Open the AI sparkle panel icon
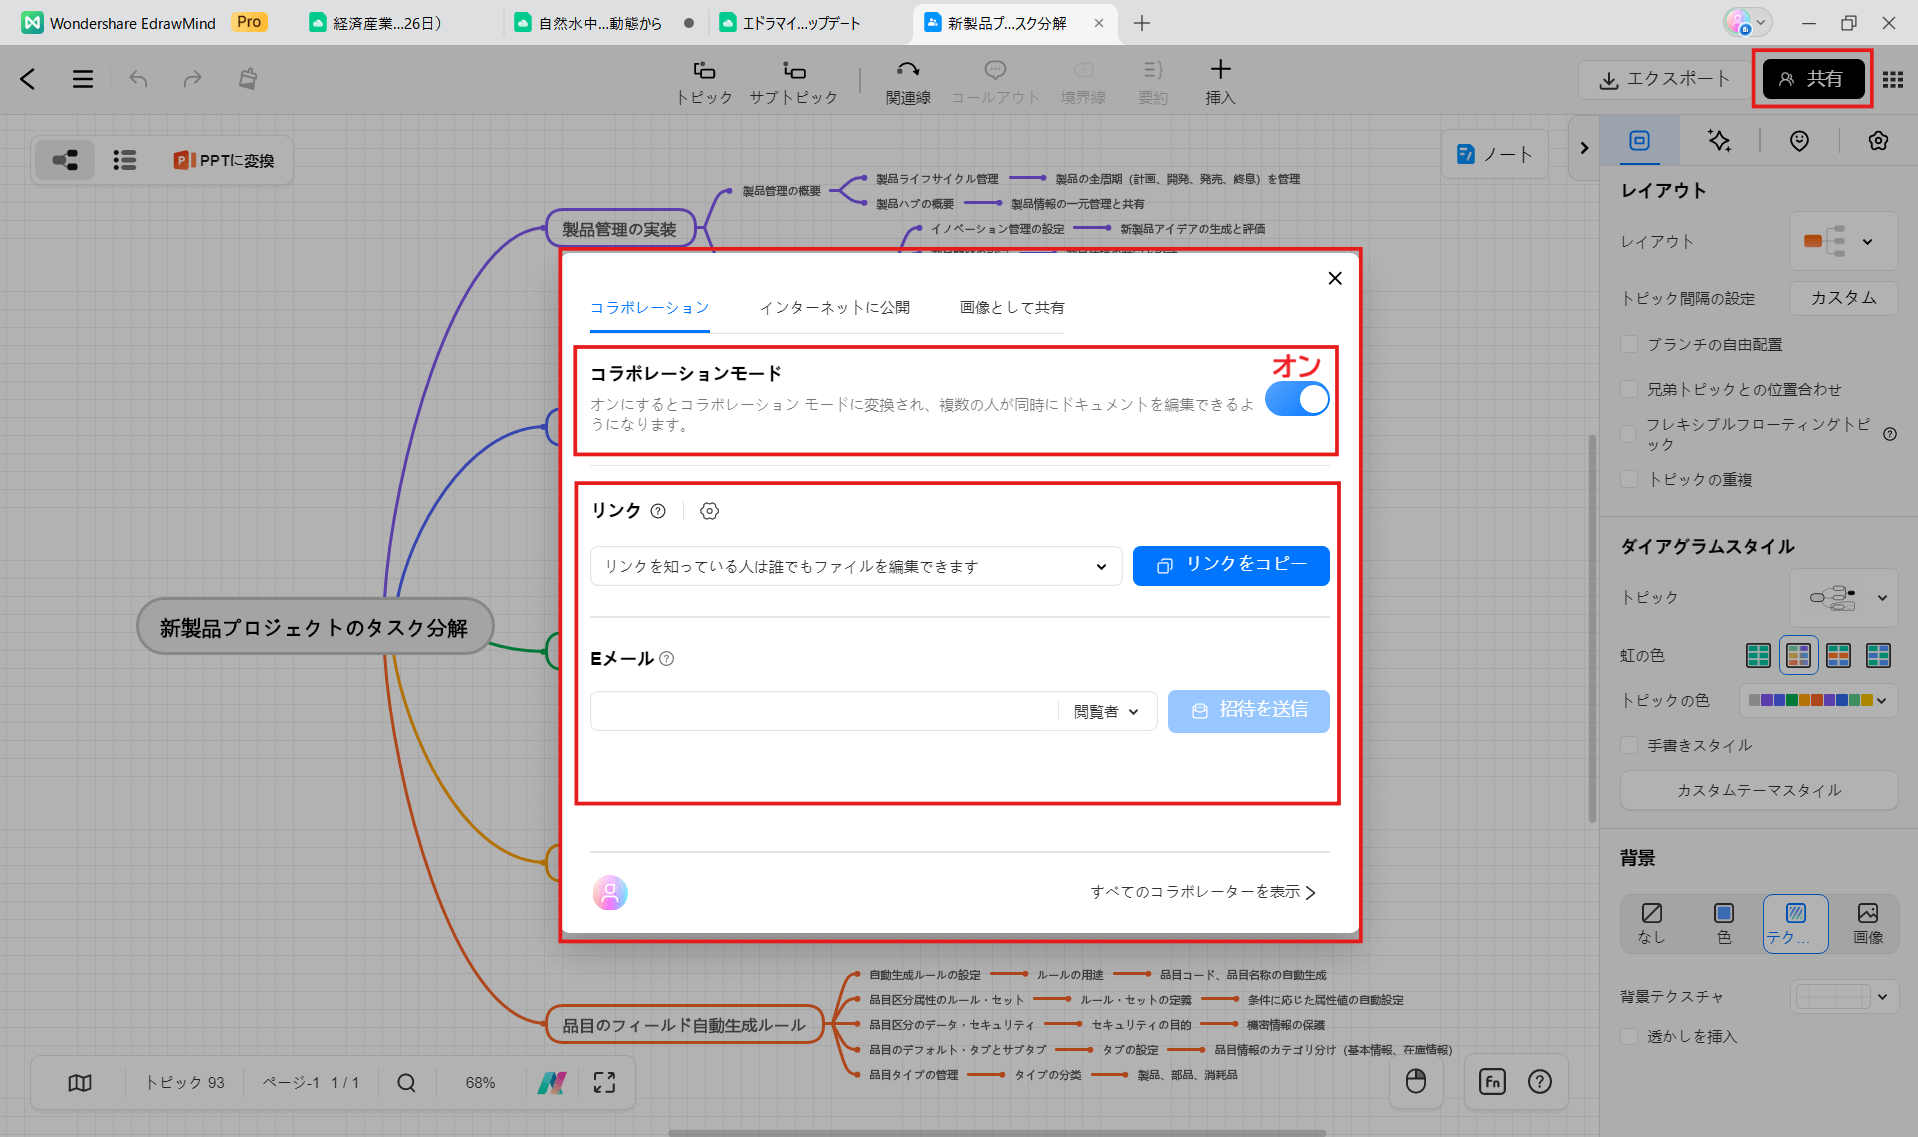The height and width of the screenshot is (1137, 1918). click(x=1719, y=141)
